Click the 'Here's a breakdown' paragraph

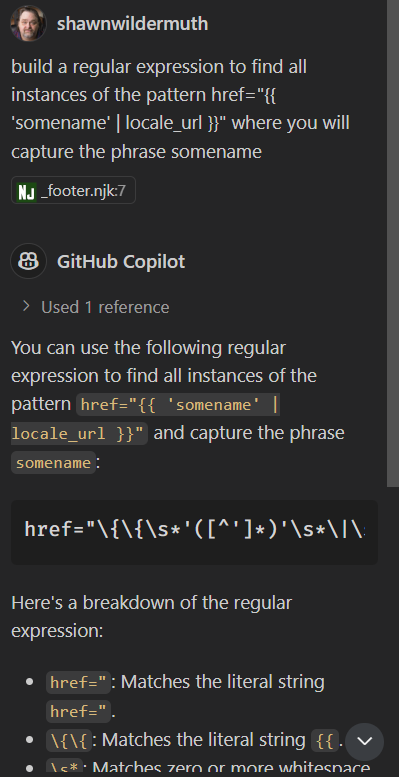tap(152, 617)
